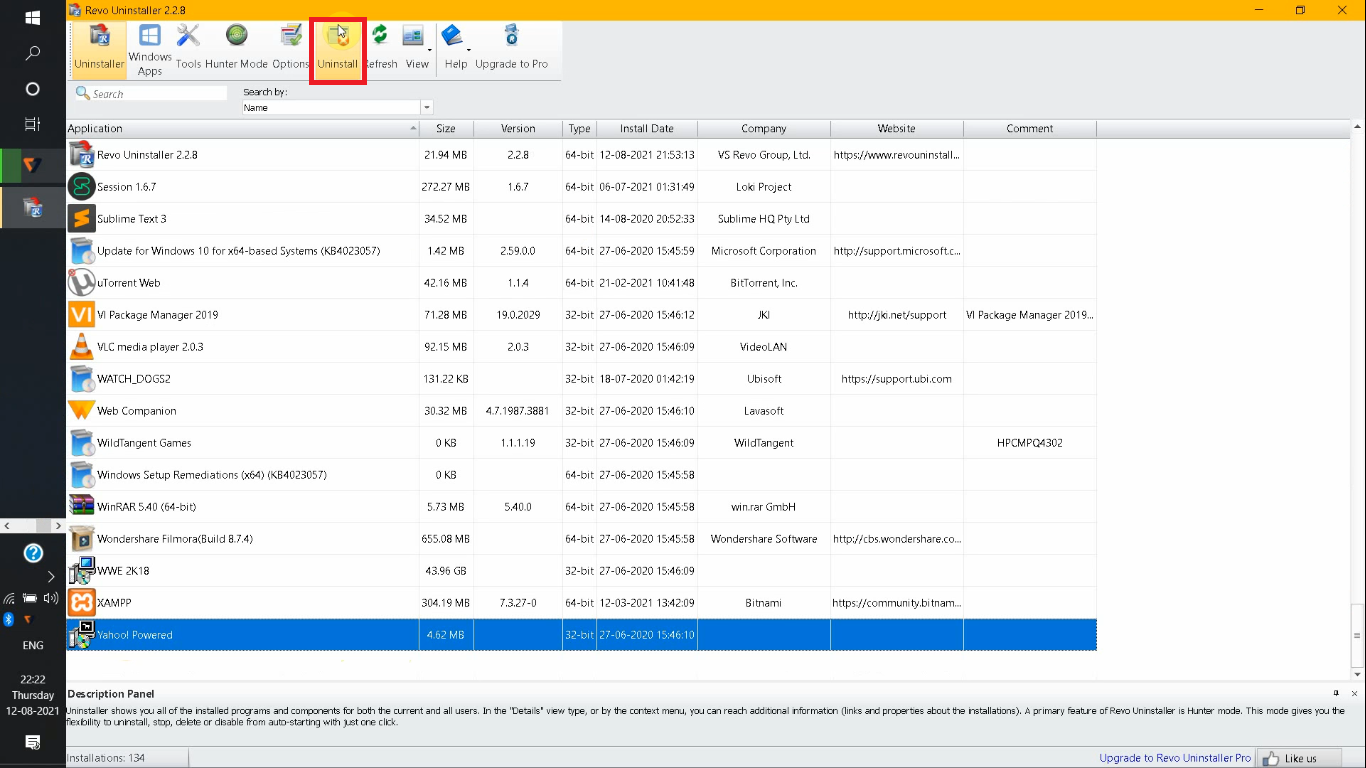Click the Yahoo! Powered app icon

pos(81,635)
